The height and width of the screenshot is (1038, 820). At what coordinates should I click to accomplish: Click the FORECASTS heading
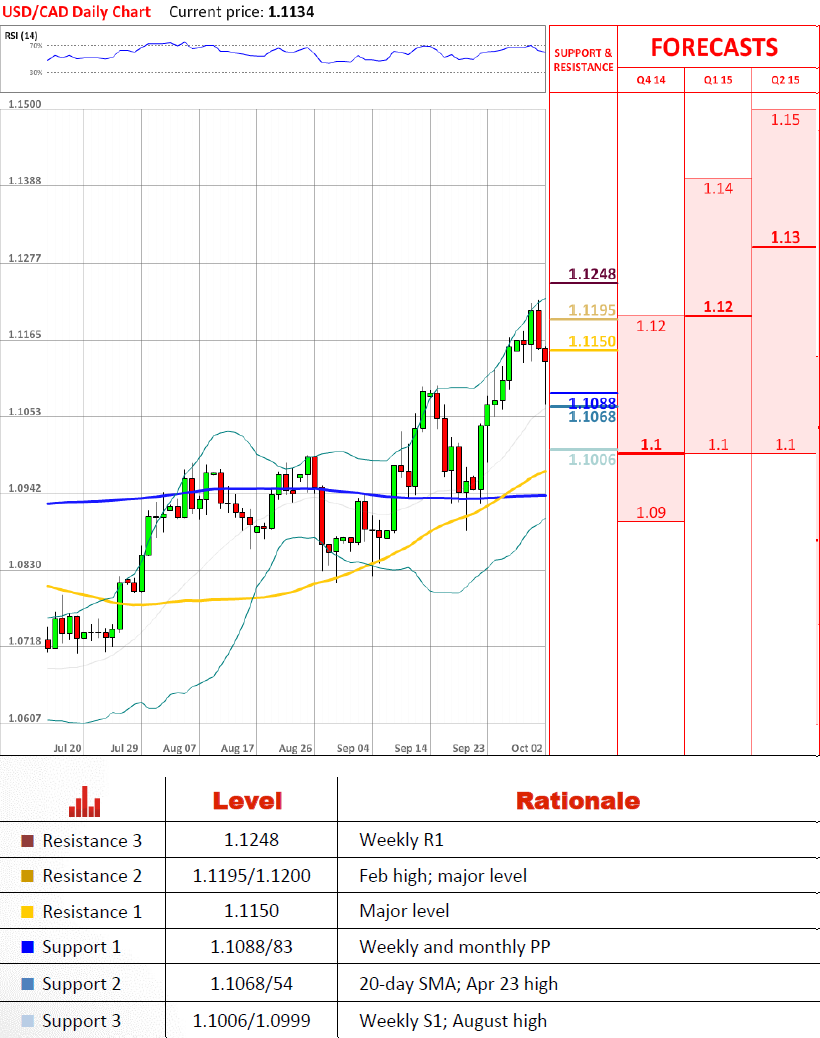pos(714,48)
